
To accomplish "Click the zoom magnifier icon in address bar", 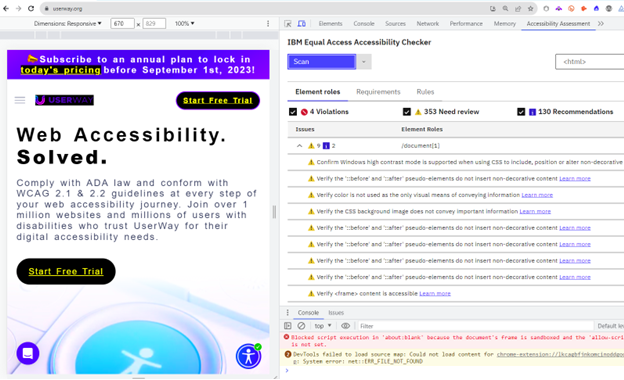I will (505, 8).
